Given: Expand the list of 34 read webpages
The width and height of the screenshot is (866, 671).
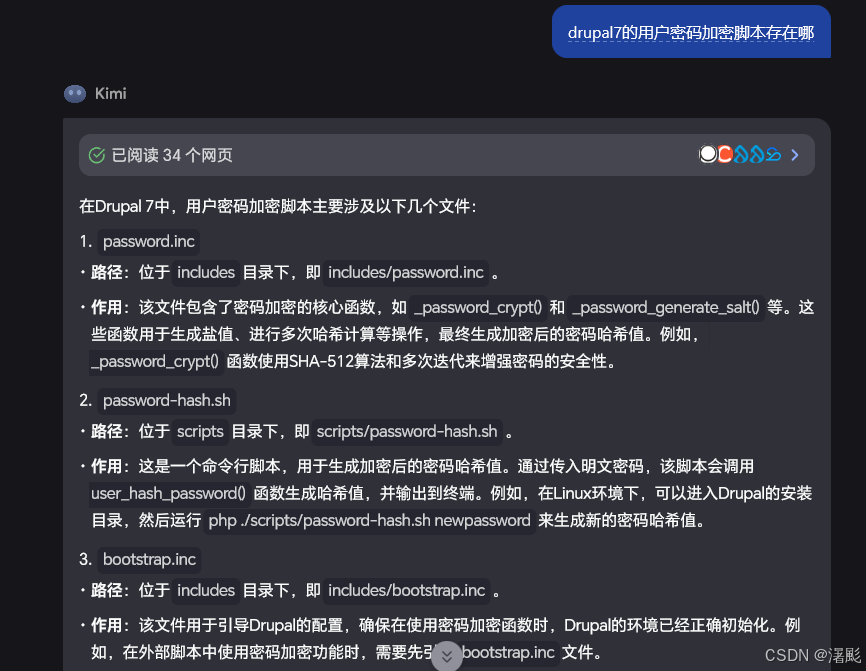Looking at the screenshot, I should (x=795, y=155).
